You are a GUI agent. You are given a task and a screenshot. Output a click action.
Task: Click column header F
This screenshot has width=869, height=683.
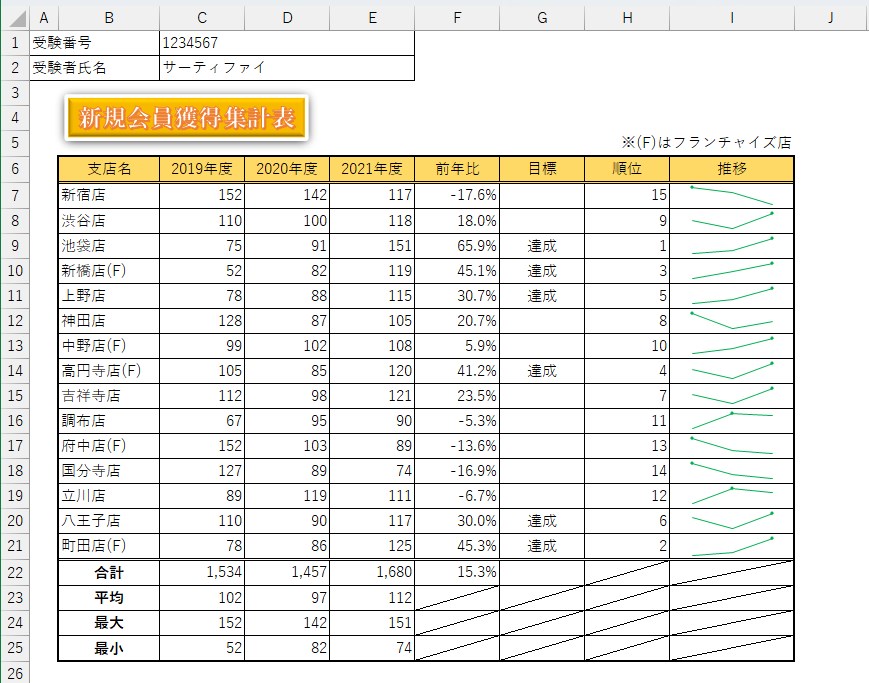pyautogui.click(x=457, y=18)
